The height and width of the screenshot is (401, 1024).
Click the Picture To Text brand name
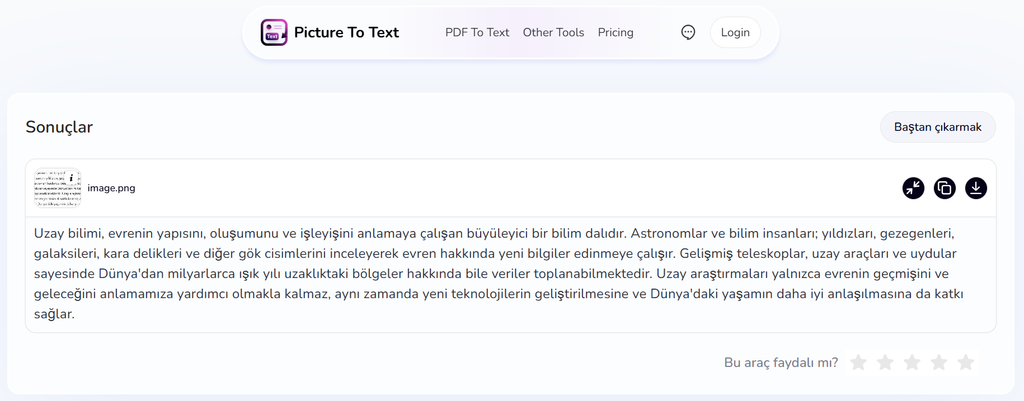tap(346, 33)
